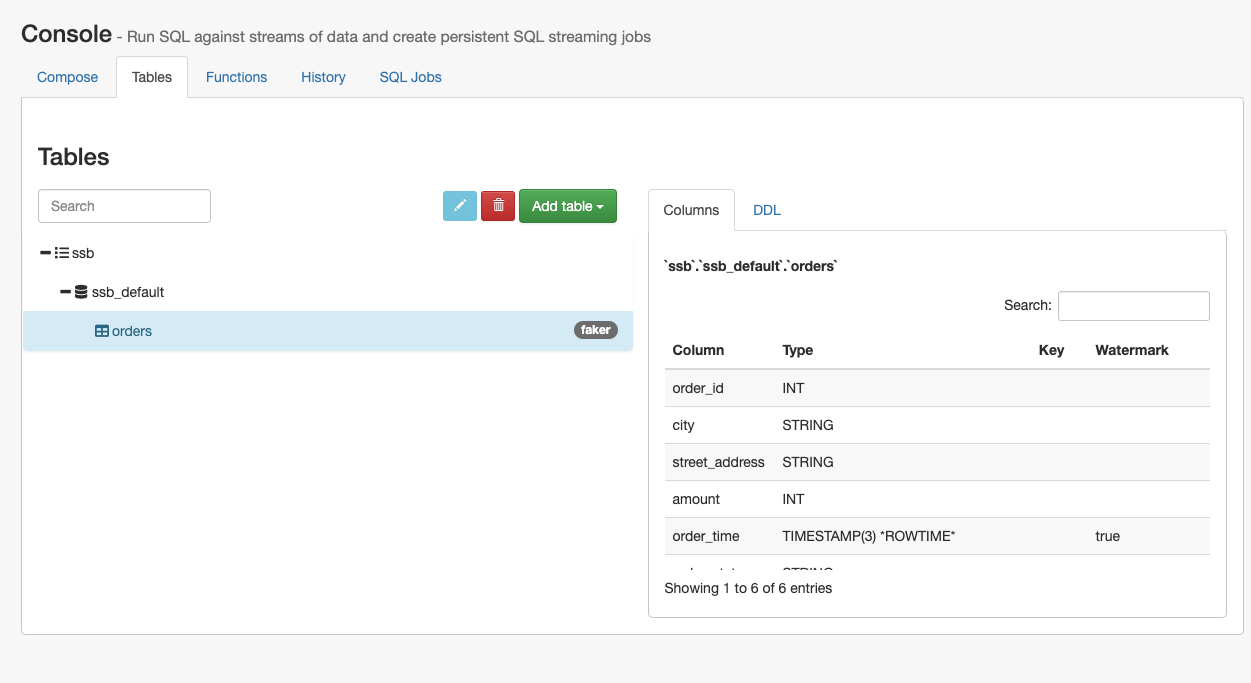This screenshot has width=1251, height=683.
Task: Go to the History tab
Action: click(x=323, y=77)
